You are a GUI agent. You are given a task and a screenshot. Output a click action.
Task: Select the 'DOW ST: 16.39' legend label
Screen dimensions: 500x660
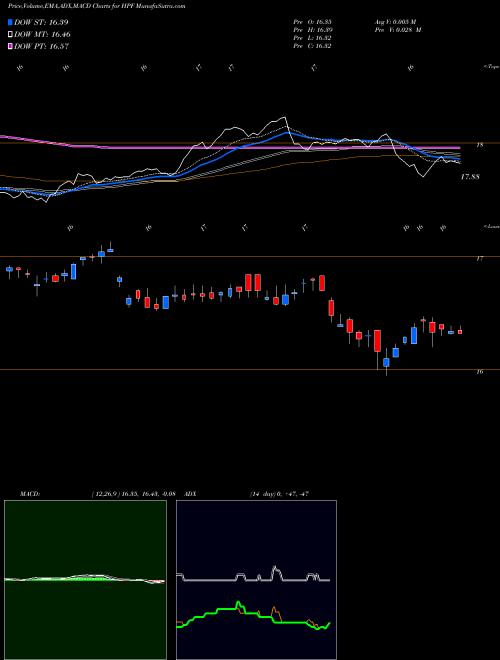(41, 22)
